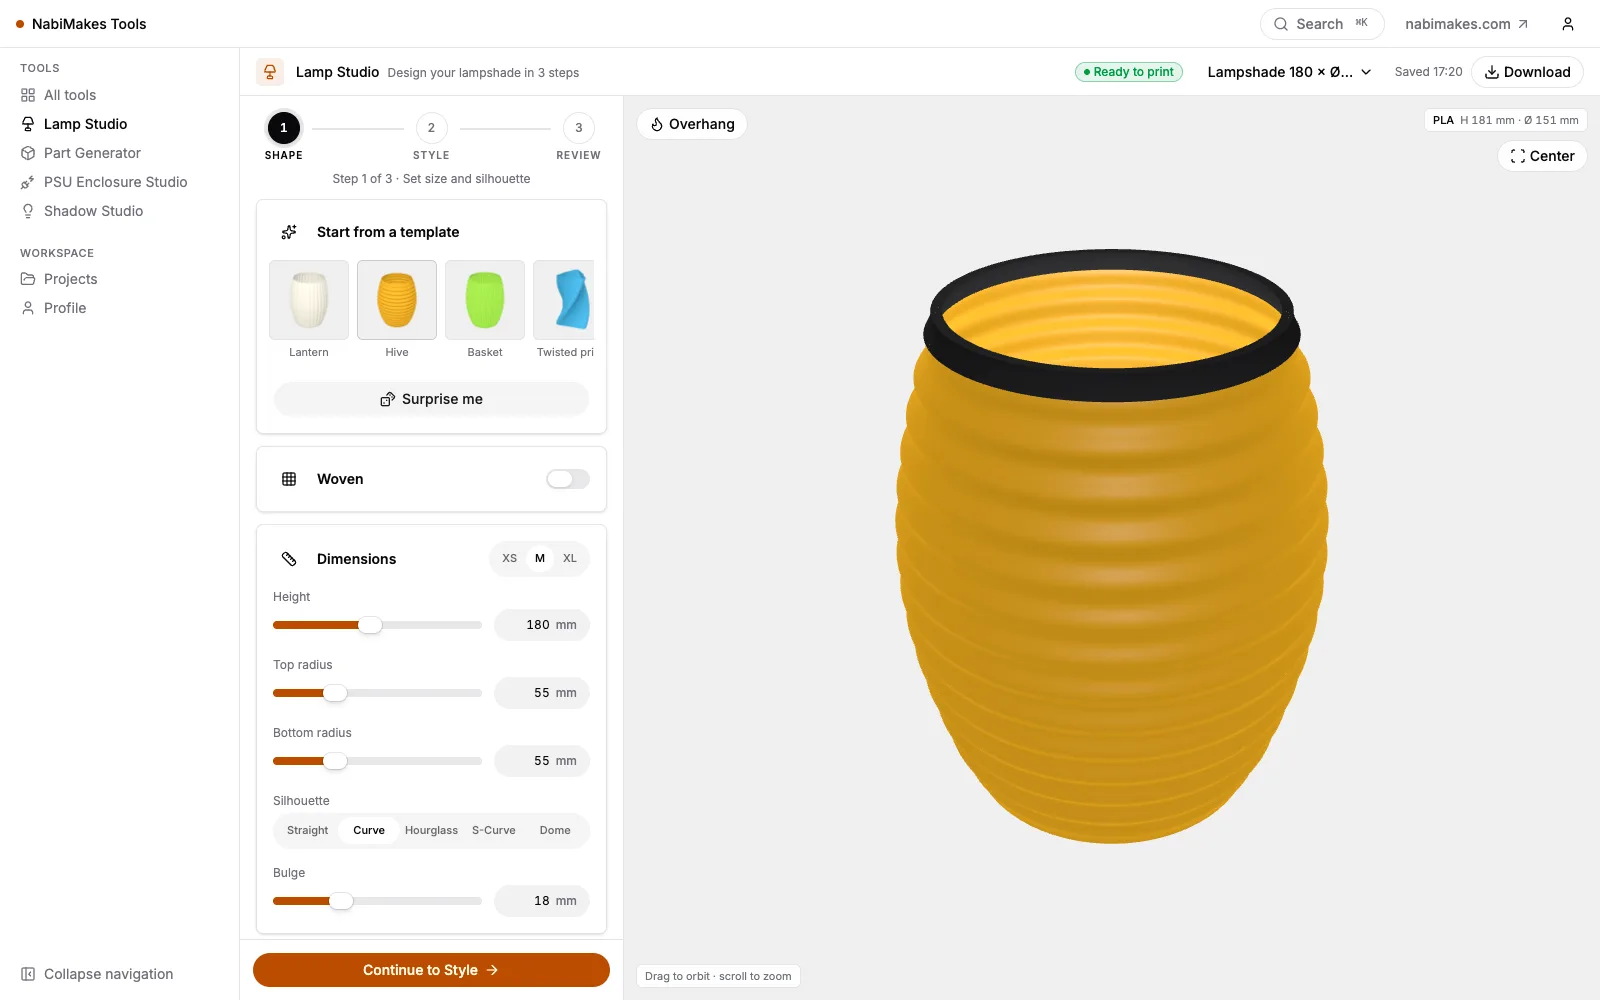Click the Surprise me button
The width and height of the screenshot is (1600, 1000).
(x=431, y=399)
